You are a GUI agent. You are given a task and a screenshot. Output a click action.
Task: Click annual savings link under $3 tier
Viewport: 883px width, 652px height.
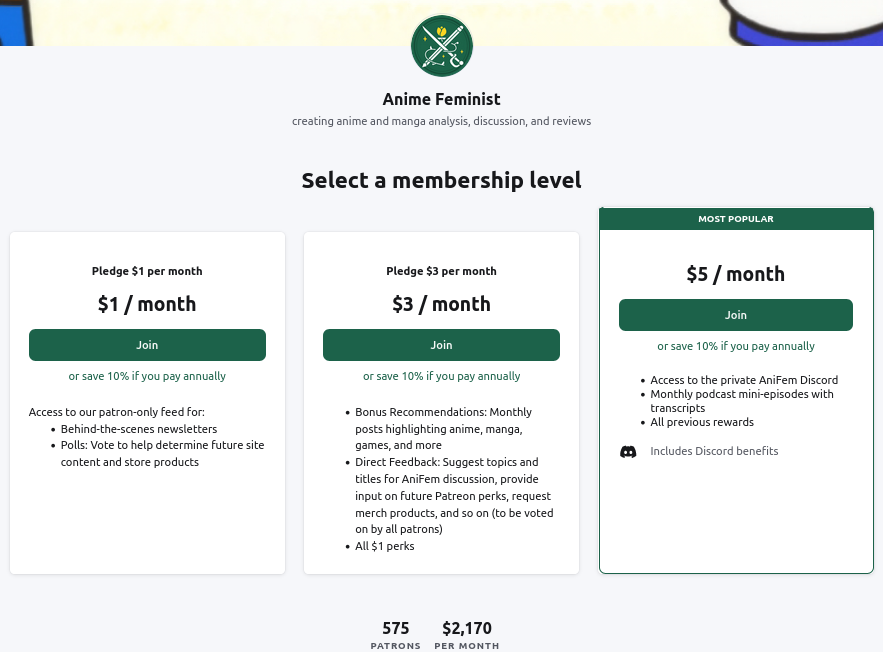click(x=441, y=376)
